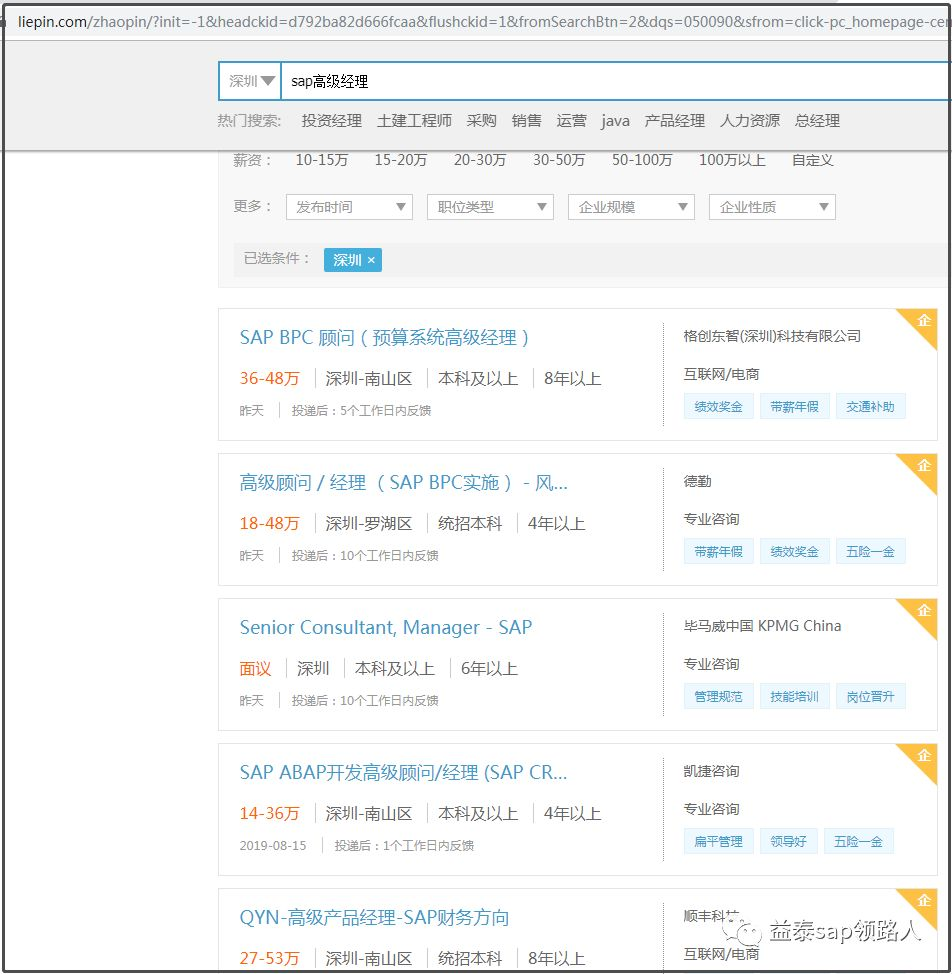Screen dimensions: 952x974
Task: Filter salary by 100万以上
Action: pos(732,160)
